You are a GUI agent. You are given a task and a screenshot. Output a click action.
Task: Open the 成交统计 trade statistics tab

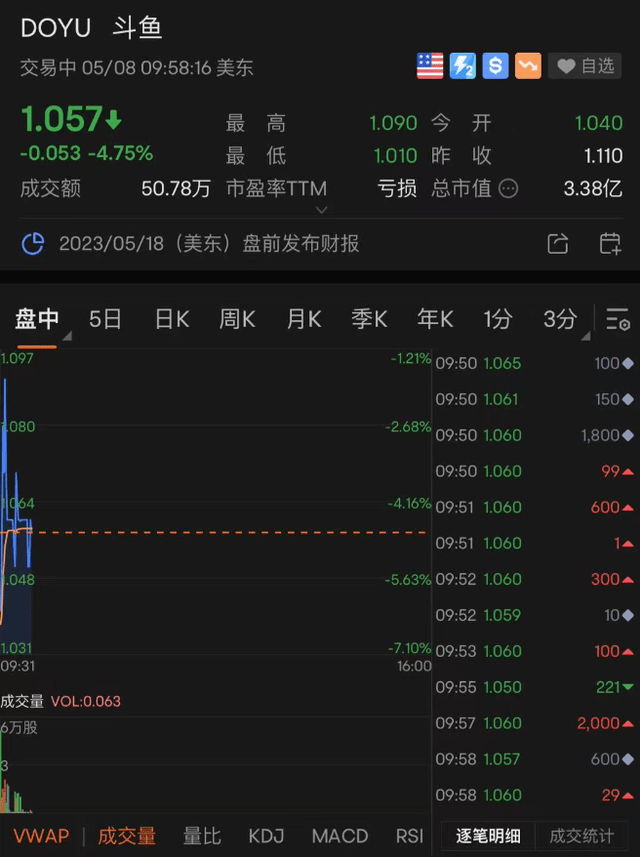[x=582, y=836]
